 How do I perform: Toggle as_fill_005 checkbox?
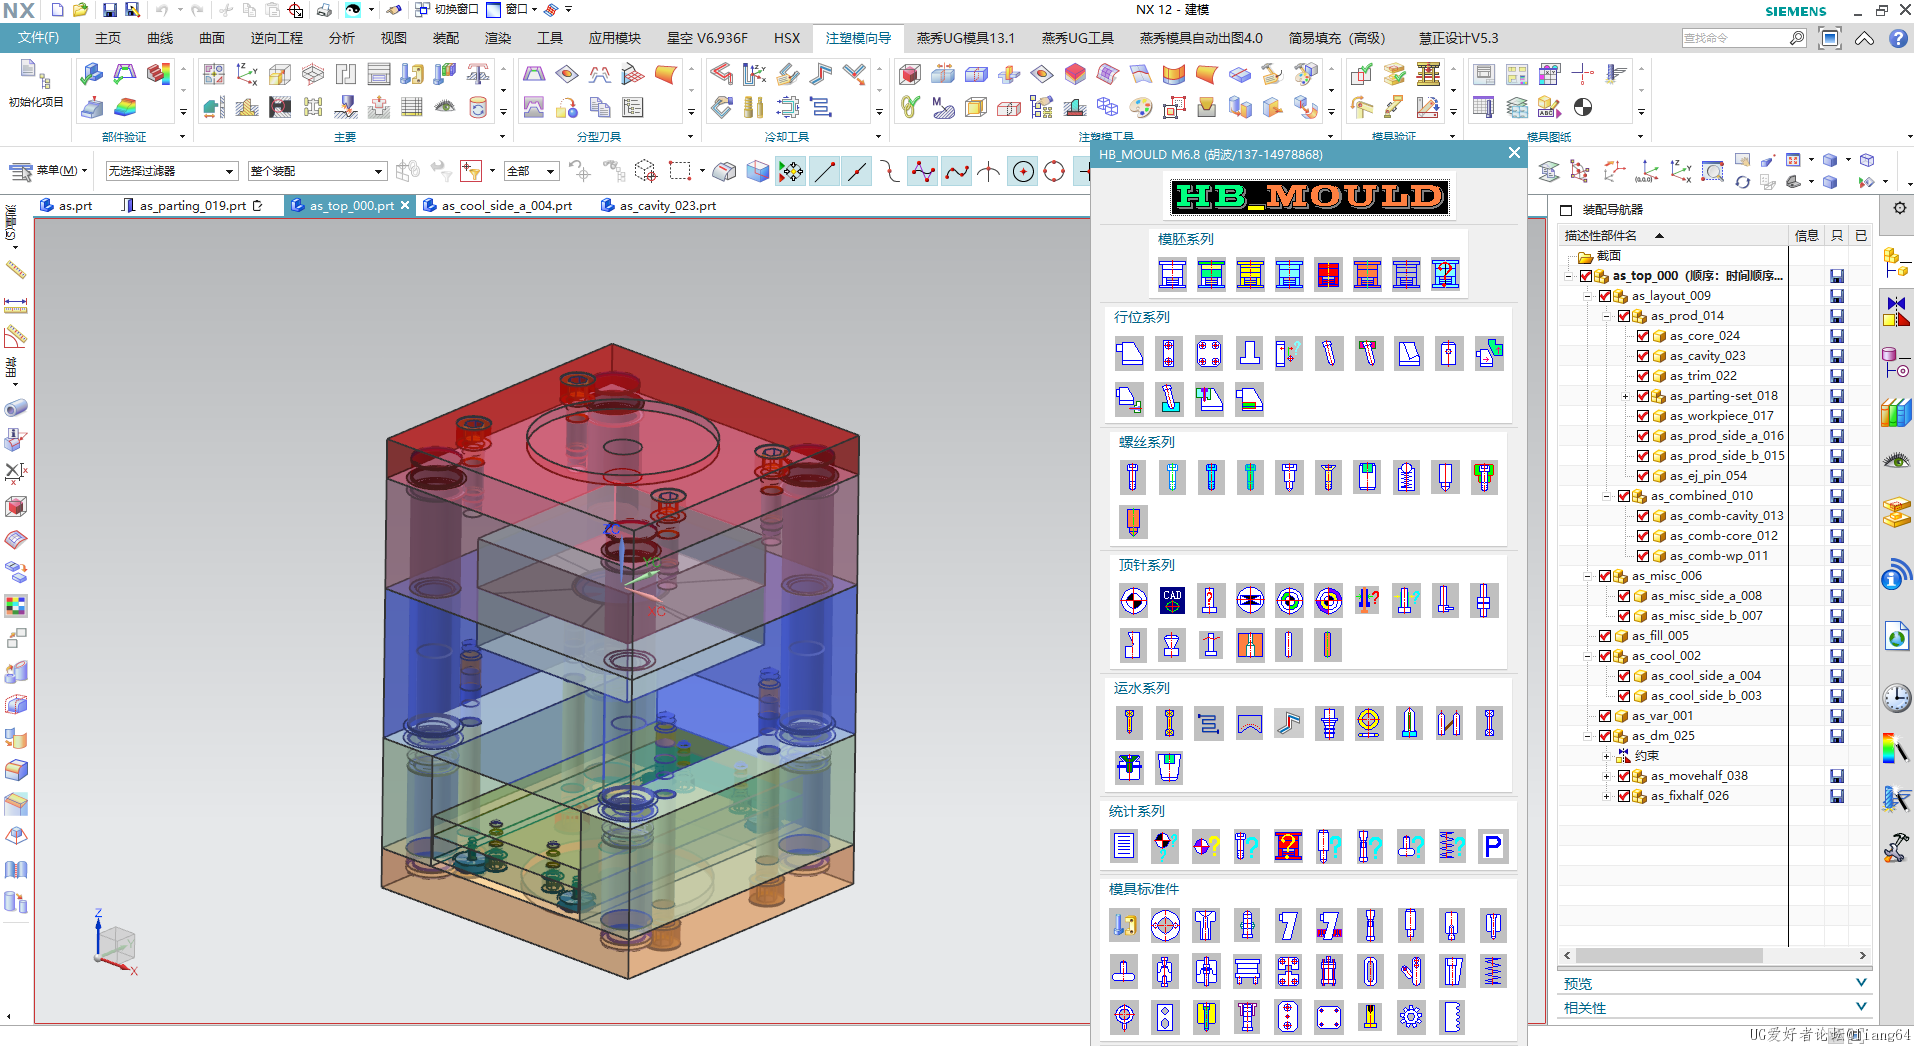[1605, 636]
